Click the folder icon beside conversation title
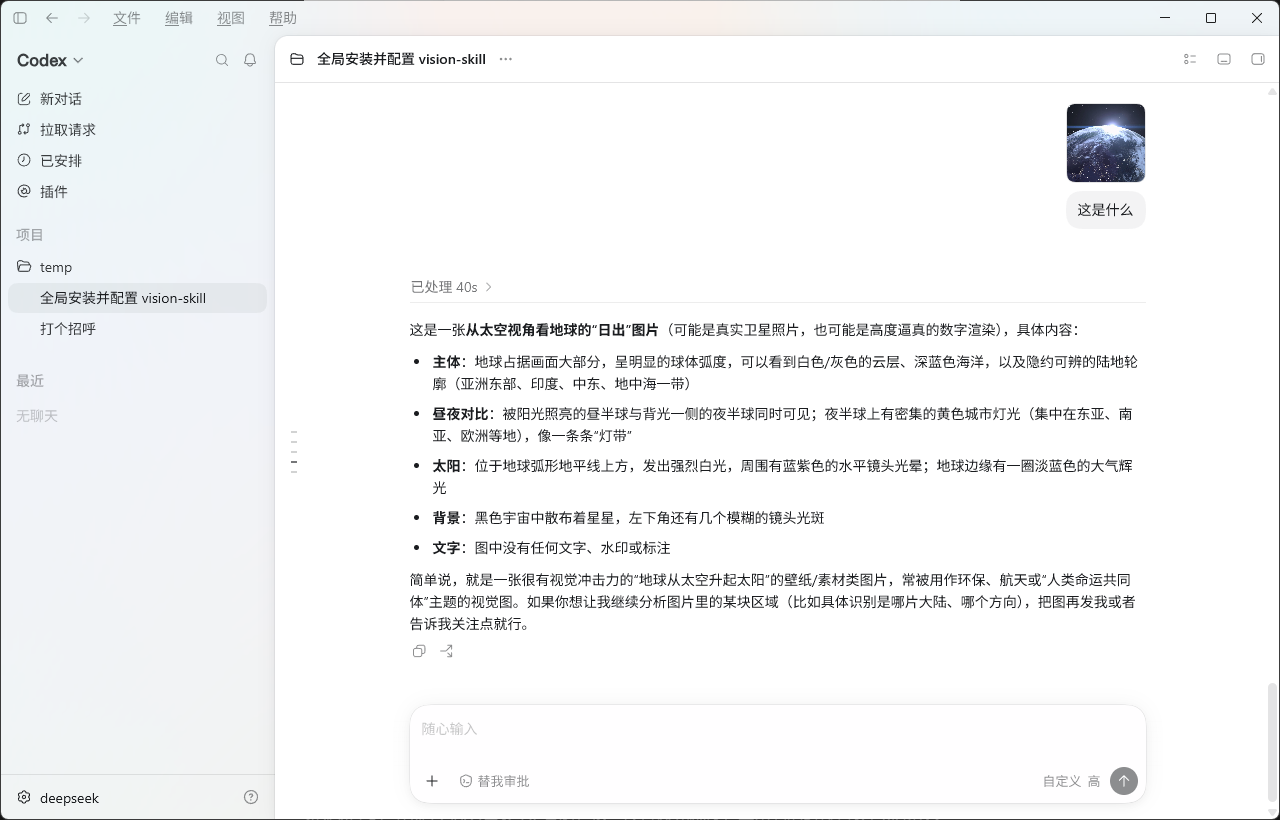Screen dimensions: 1280x820 tap(297, 59)
